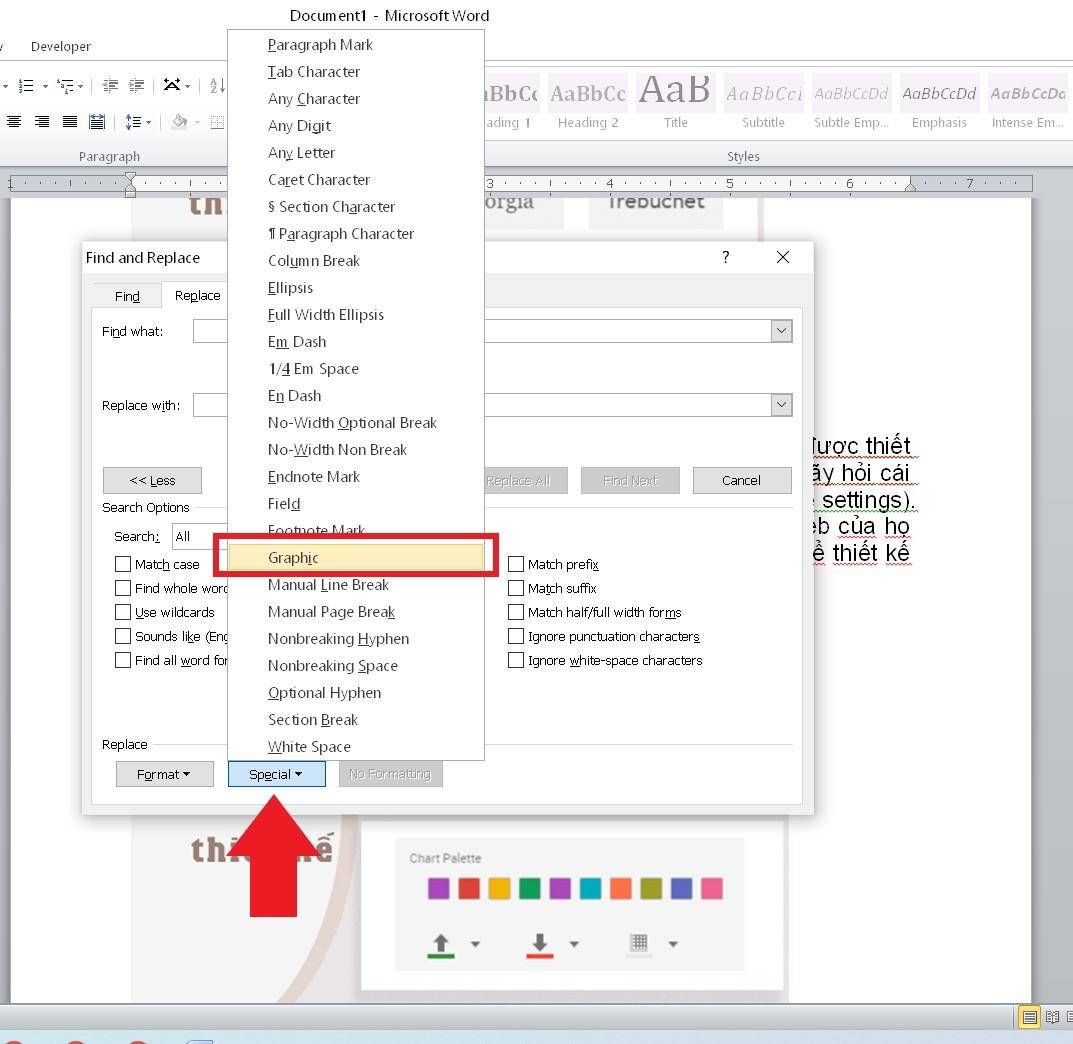This screenshot has width=1073, height=1044.
Task: Click the No Formatting button
Action: 390,774
